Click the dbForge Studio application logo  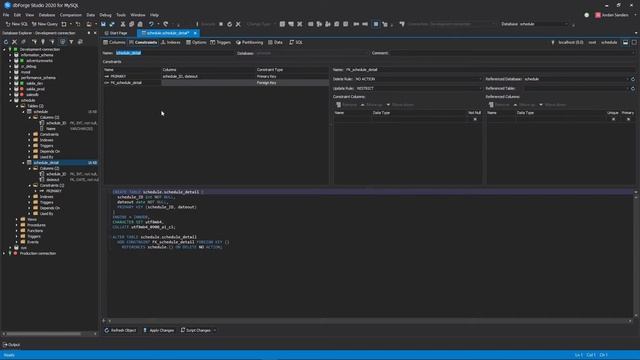click(7, 5)
